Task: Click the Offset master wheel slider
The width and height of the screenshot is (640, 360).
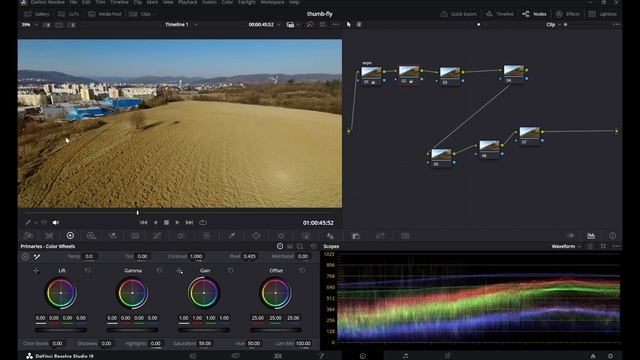Action: coord(276,330)
